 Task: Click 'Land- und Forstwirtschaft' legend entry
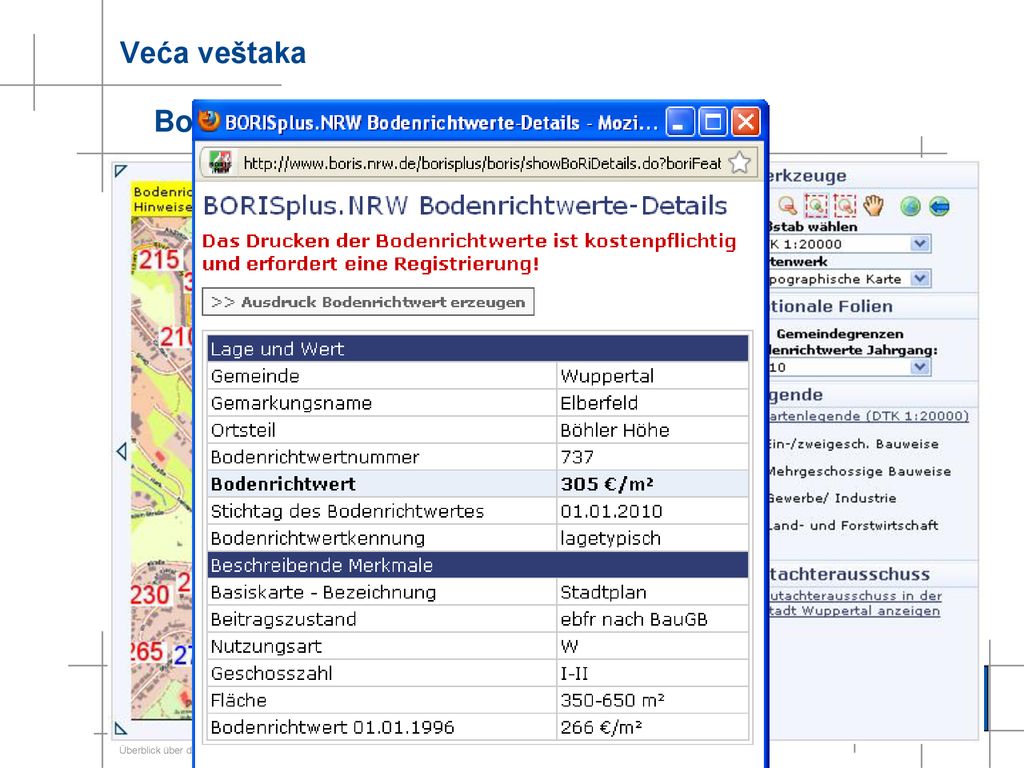[x=854, y=525]
